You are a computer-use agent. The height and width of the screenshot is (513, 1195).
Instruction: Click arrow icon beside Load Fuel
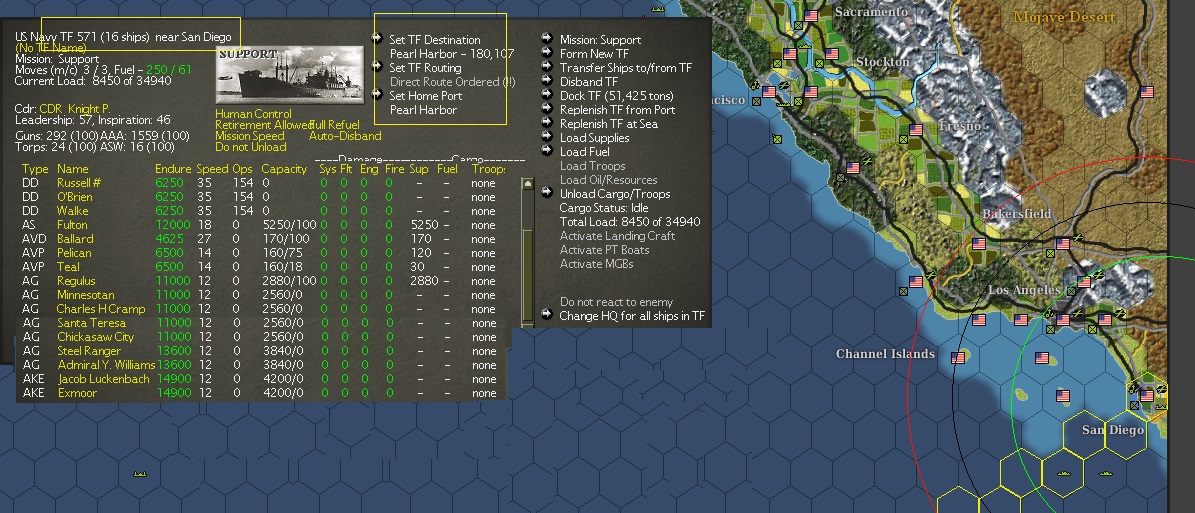coord(546,150)
